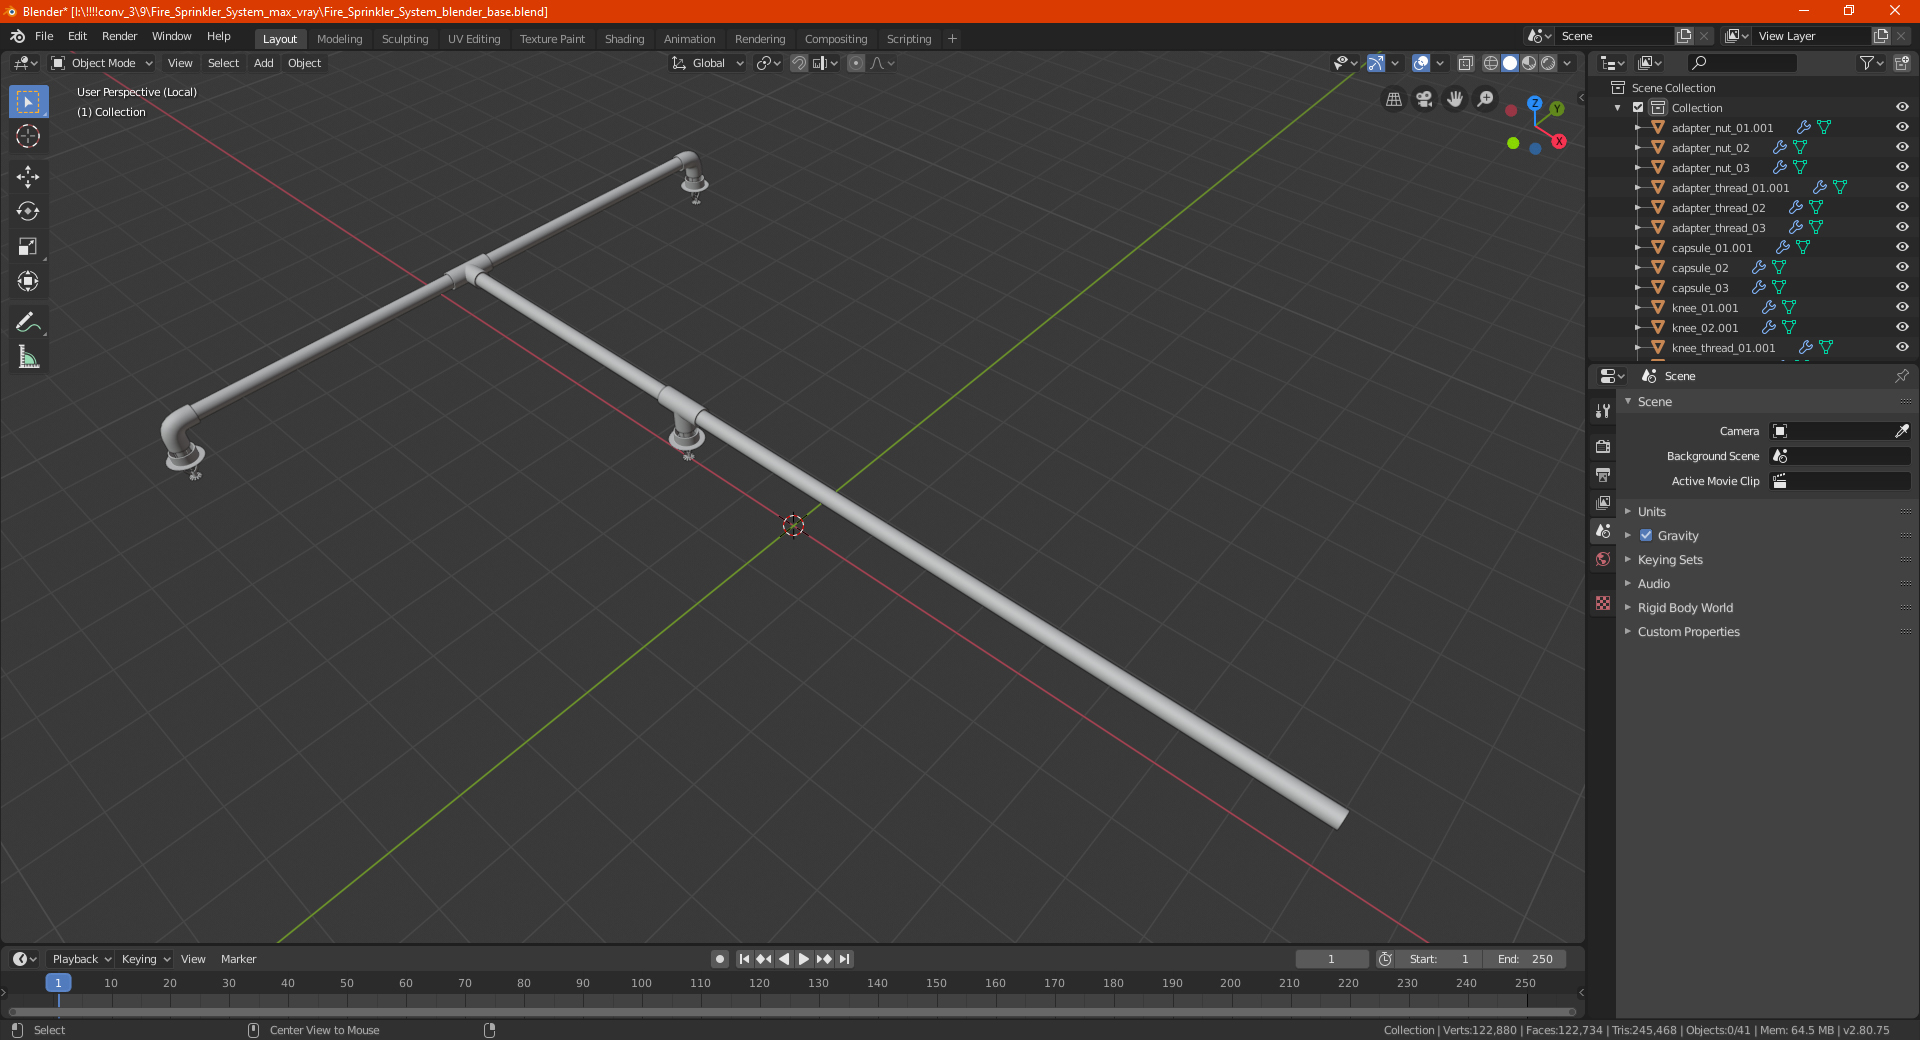The width and height of the screenshot is (1920, 1040).
Task: Toggle camera view icon
Action: (1424, 99)
